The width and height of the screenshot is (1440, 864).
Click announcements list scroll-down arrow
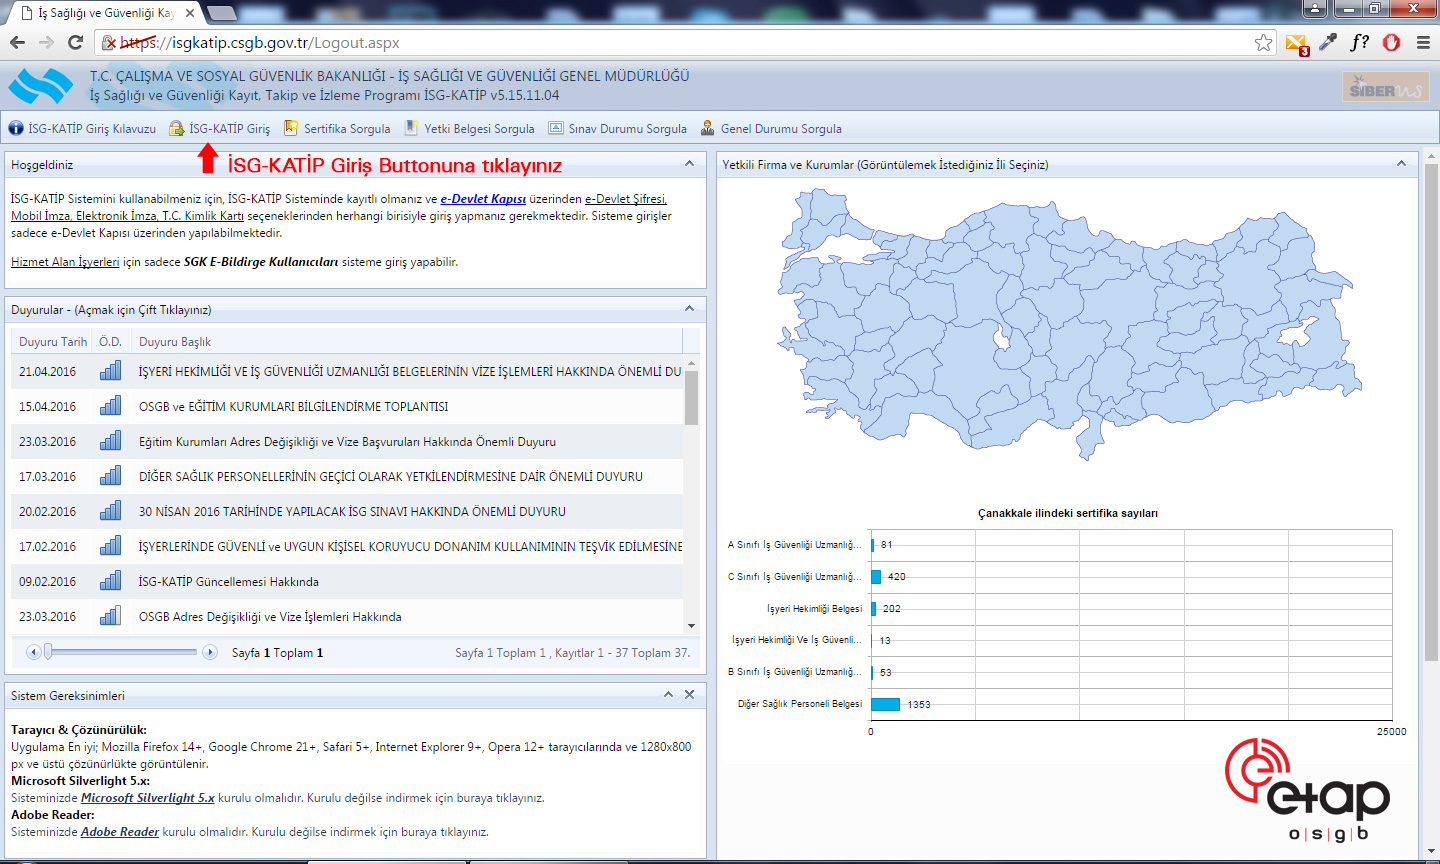coord(691,626)
